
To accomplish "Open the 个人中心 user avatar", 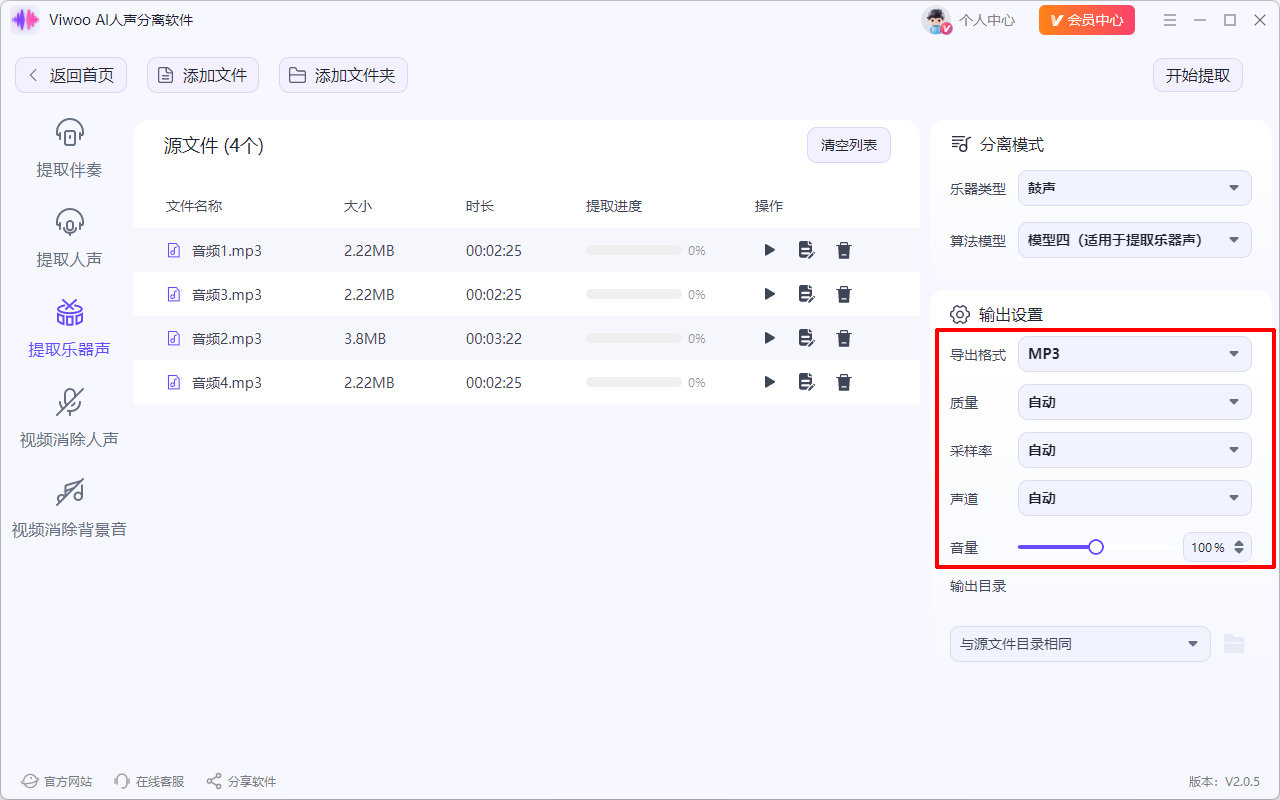I will (x=936, y=20).
